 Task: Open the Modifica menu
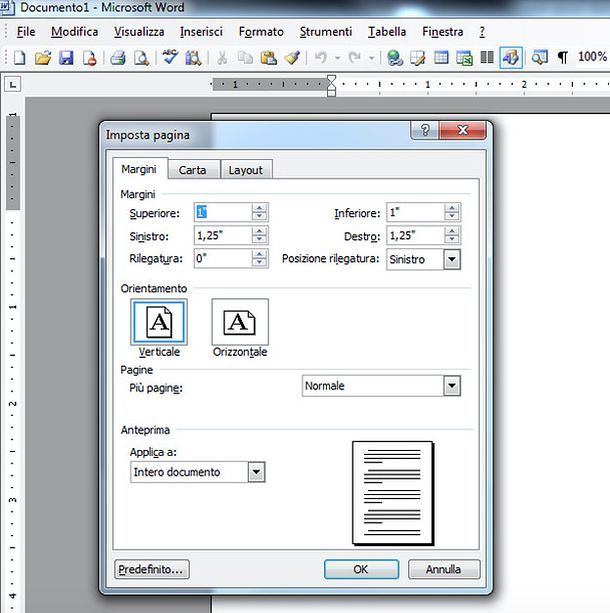click(74, 32)
